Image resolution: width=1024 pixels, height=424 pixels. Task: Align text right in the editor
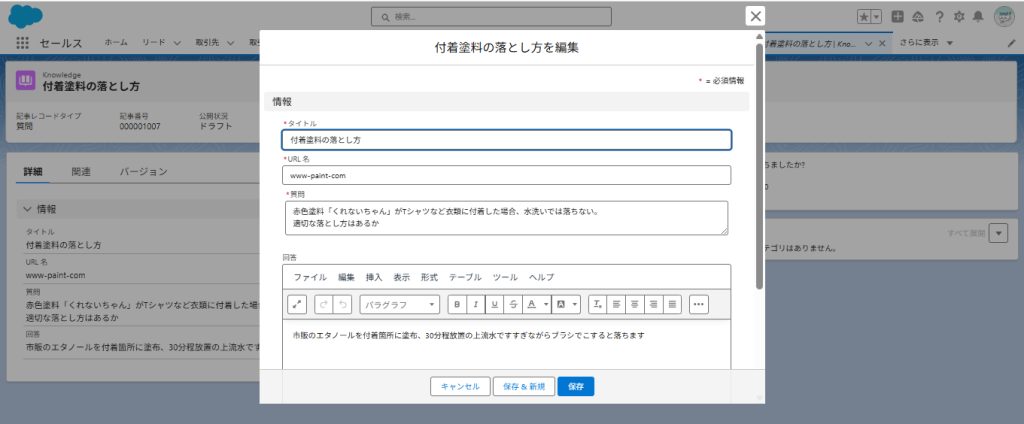(653, 304)
